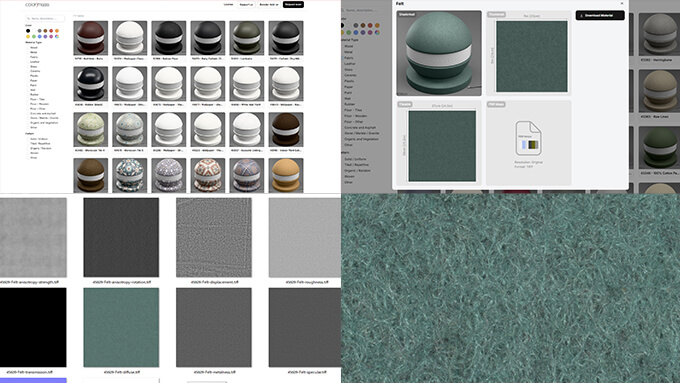The width and height of the screenshot is (680, 383).
Task: Click the Fabric filter label behind the Felt dialog
Action: 349,58
